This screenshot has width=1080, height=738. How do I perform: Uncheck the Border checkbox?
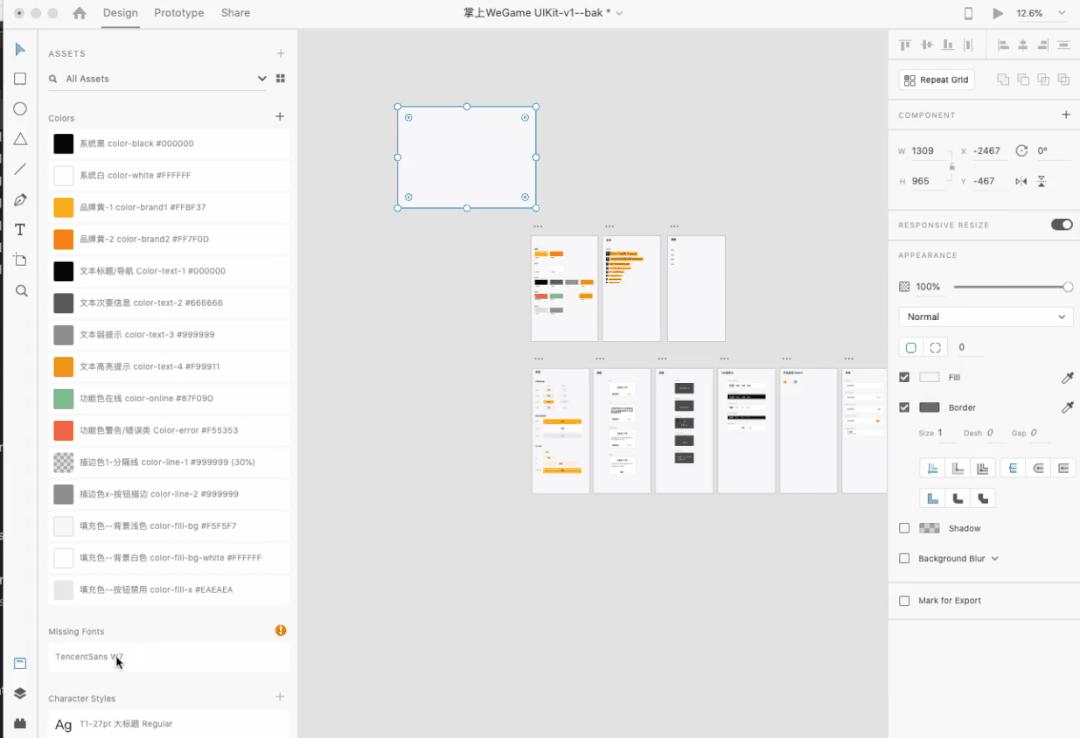[904, 407]
